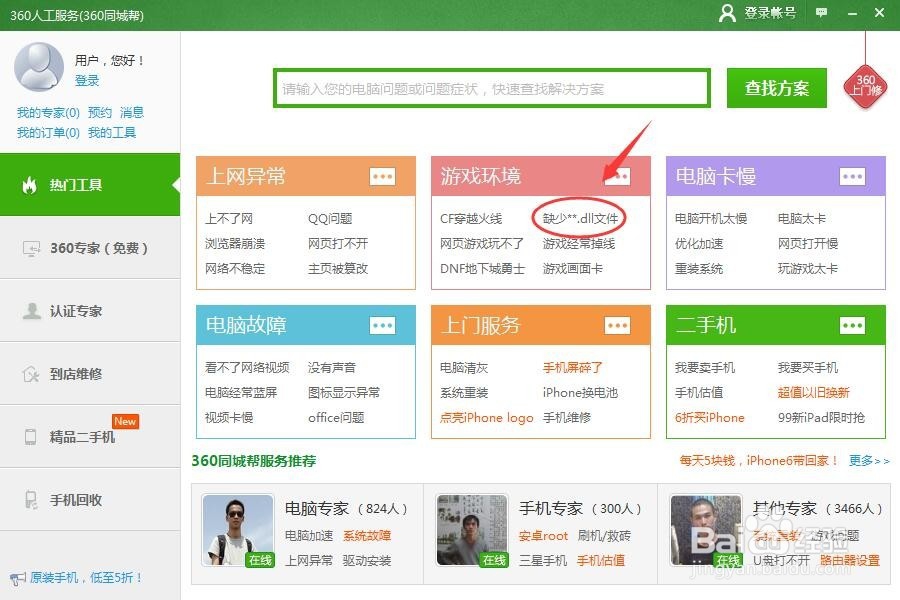Click the person icon beside 认证专家
900x600 pixels.
[31, 311]
